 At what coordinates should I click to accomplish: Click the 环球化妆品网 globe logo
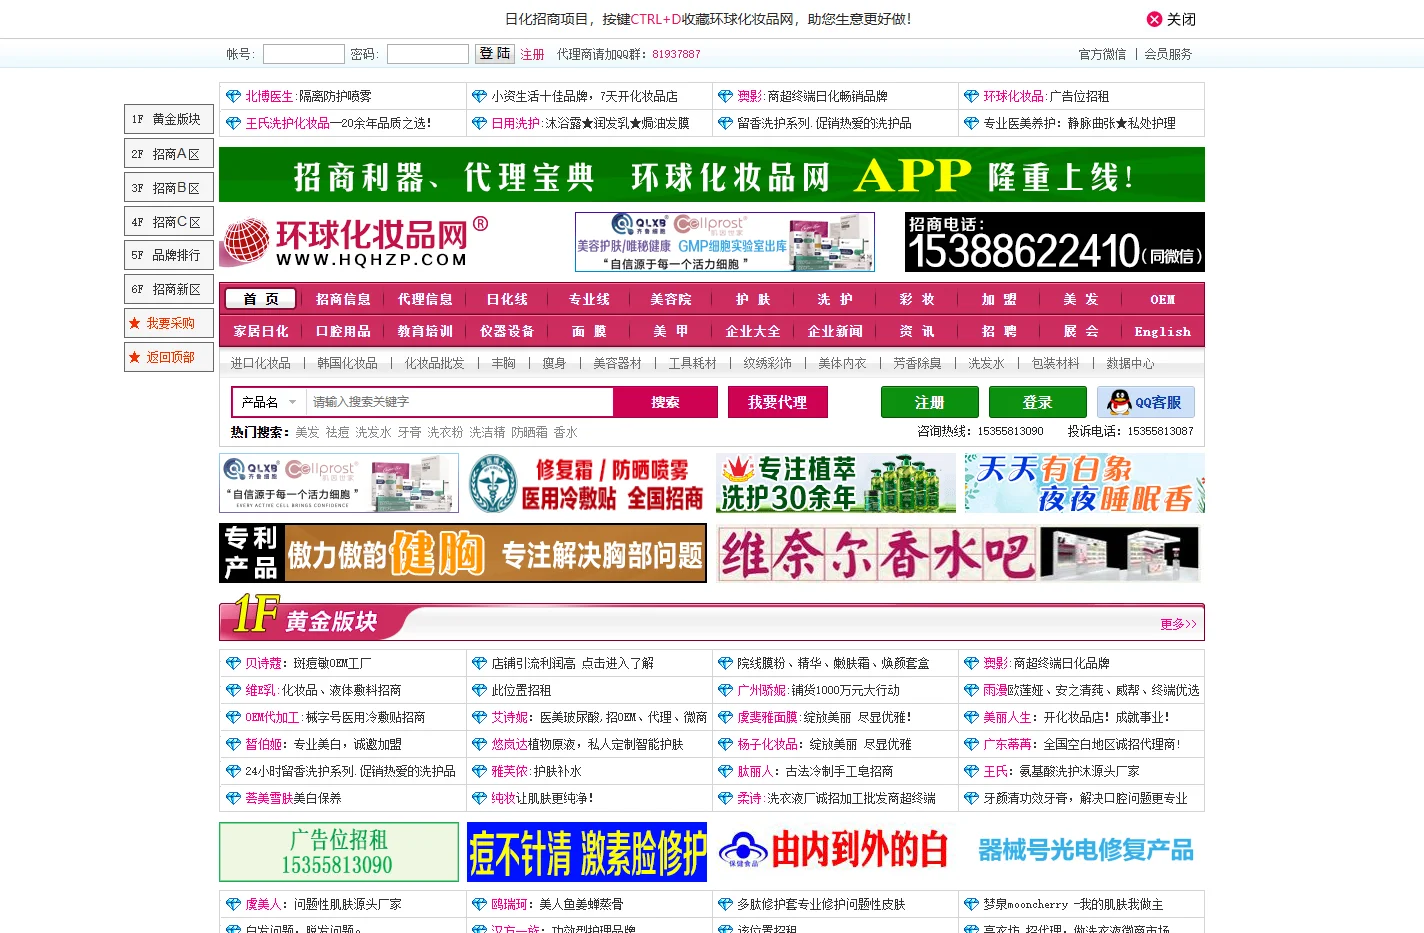coord(355,242)
